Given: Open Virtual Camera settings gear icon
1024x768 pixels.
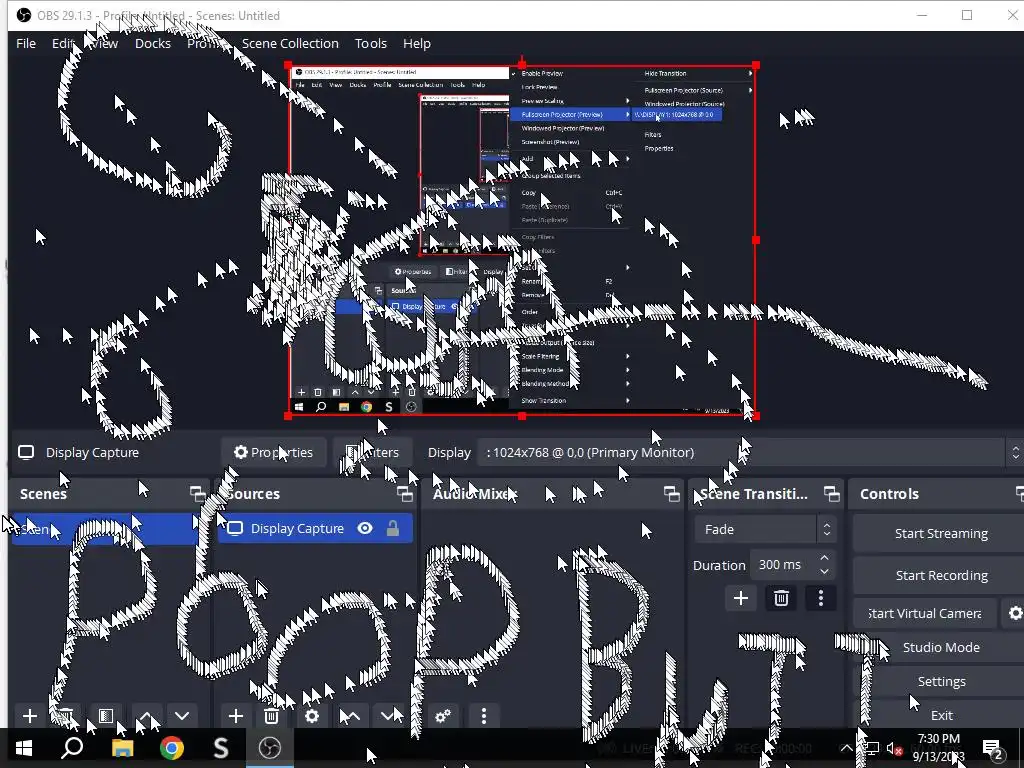Looking at the screenshot, I should click(1015, 613).
